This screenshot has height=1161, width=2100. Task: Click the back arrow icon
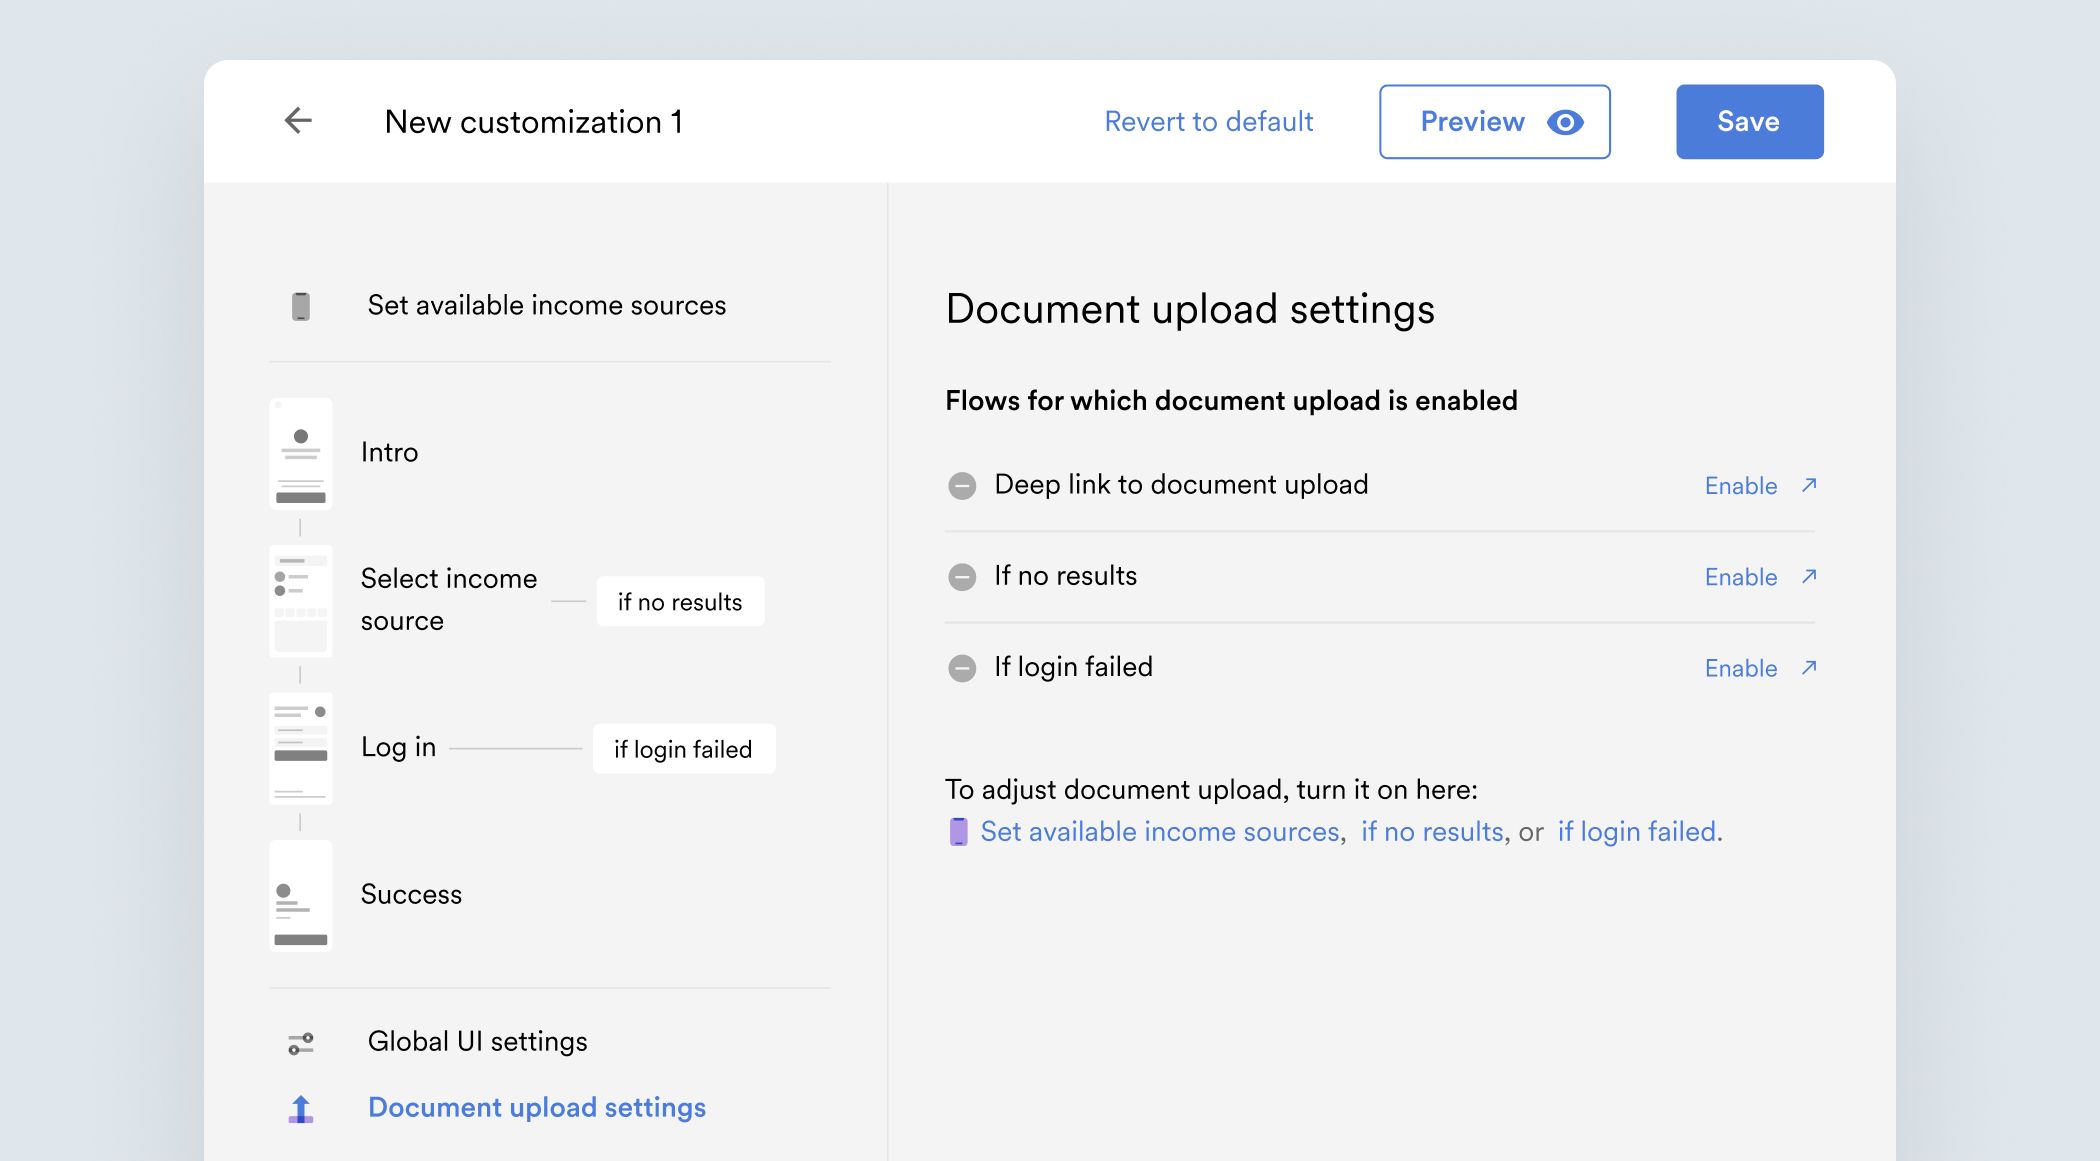tap(298, 121)
